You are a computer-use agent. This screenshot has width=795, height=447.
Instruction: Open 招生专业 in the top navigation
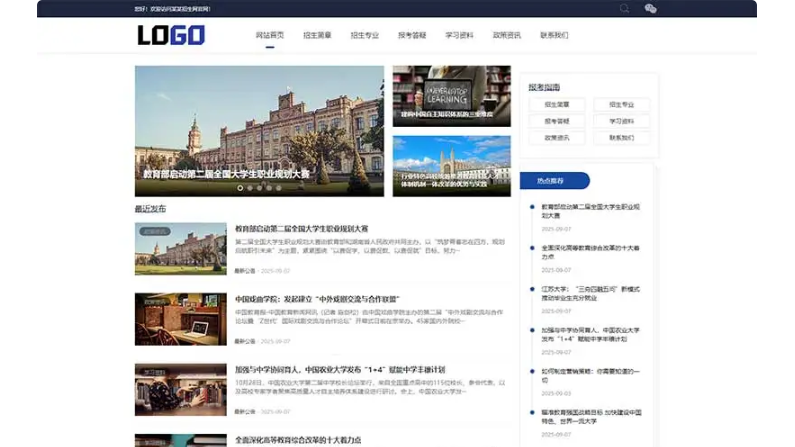[365, 35]
